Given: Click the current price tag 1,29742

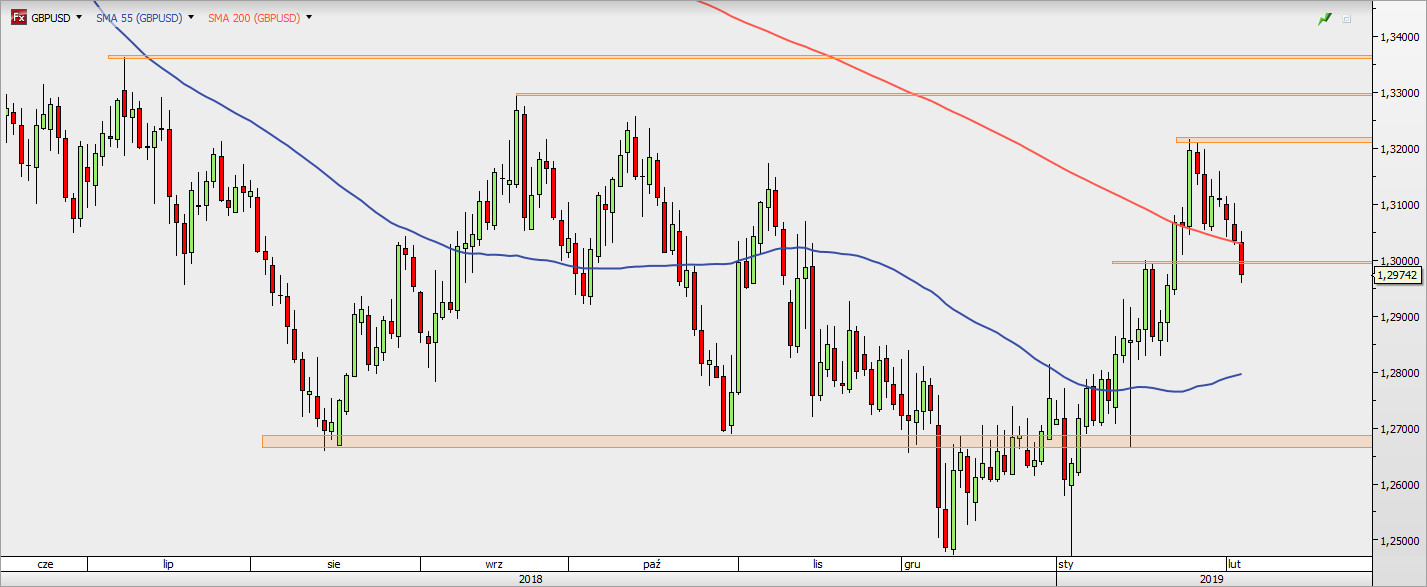Looking at the screenshot, I should [1397, 274].
